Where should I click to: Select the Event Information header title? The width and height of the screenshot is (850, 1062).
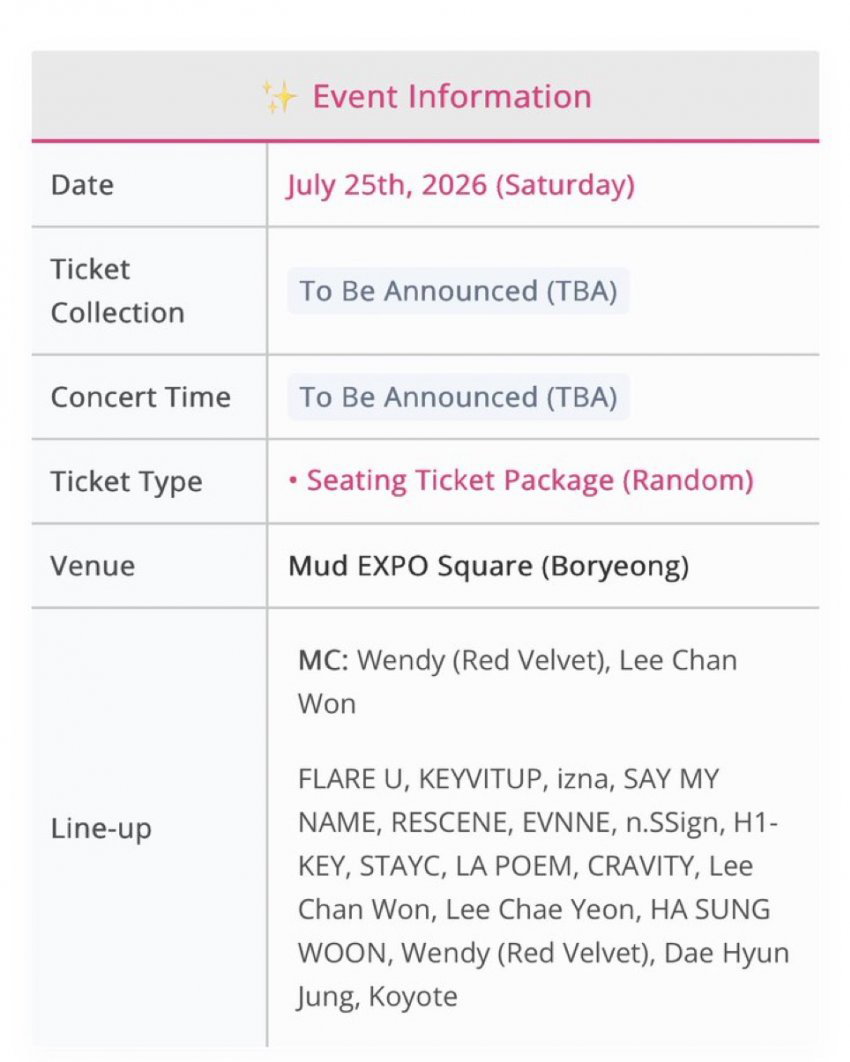point(452,96)
